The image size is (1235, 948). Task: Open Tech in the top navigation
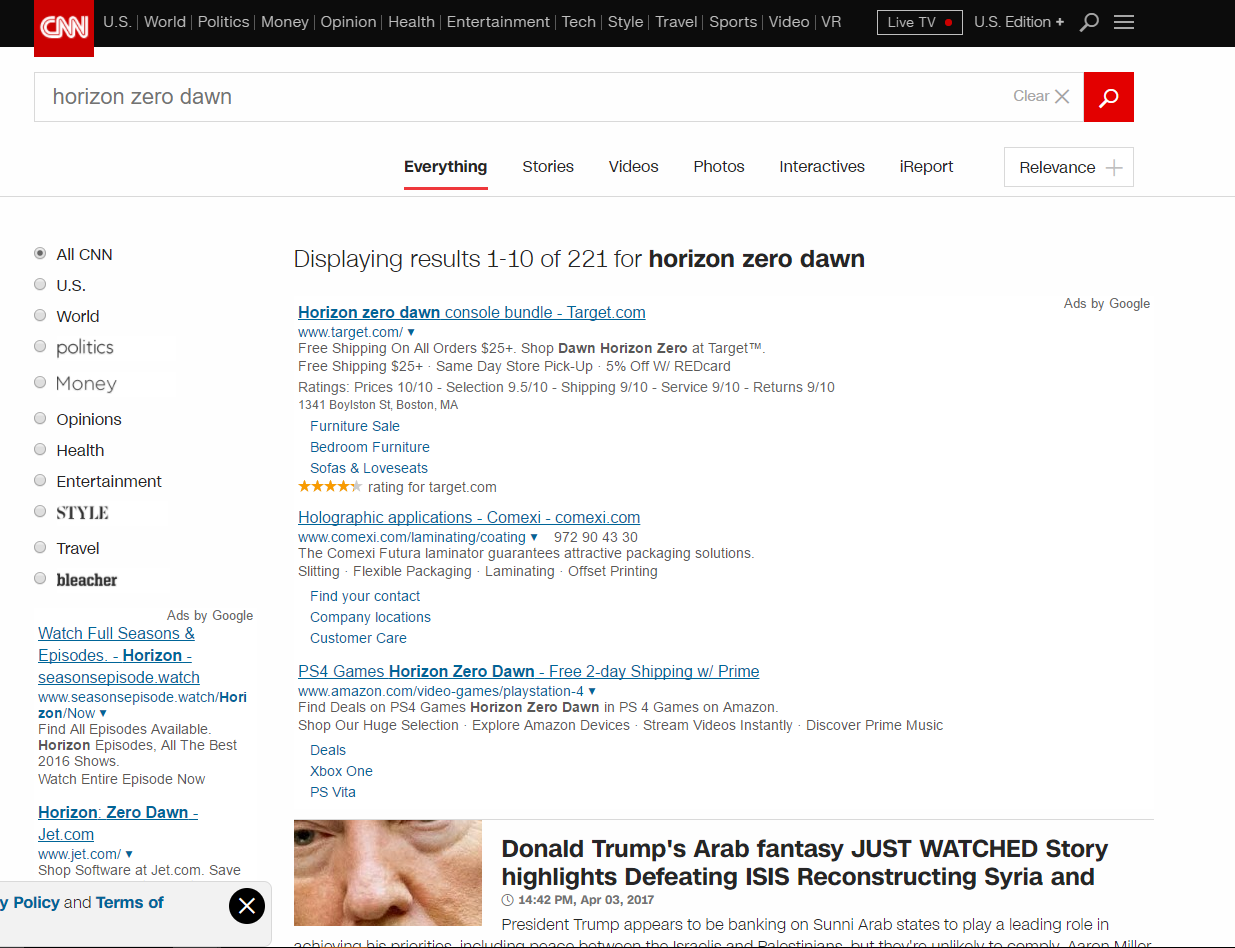pos(579,22)
